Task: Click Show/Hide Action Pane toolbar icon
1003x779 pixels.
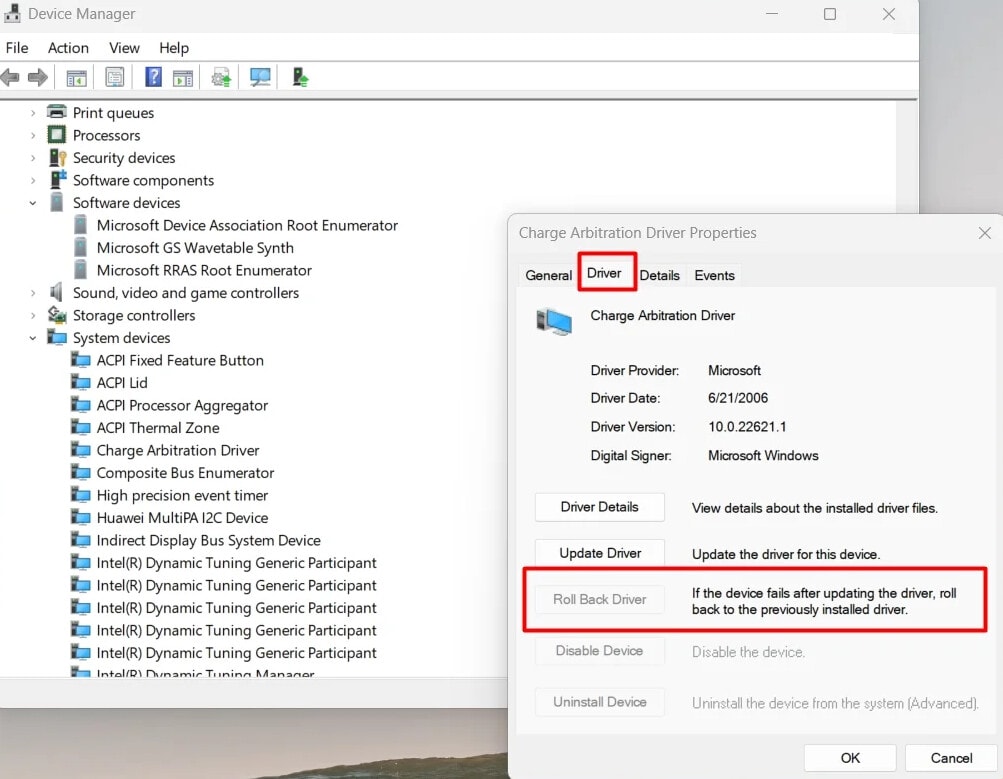Action: click(183, 78)
